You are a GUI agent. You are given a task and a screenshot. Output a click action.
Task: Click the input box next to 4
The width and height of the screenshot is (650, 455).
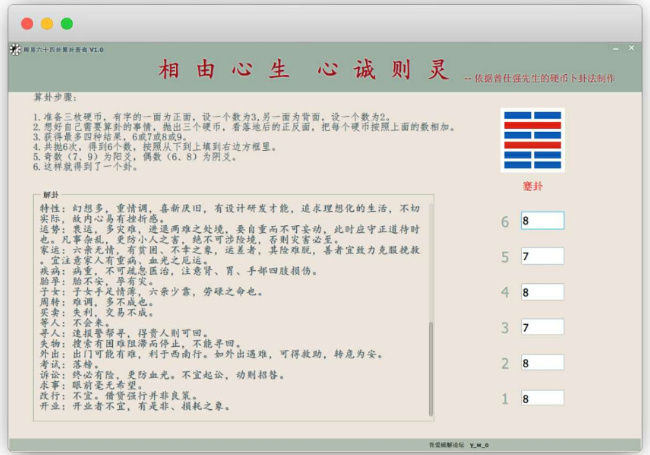click(x=542, y=292)
